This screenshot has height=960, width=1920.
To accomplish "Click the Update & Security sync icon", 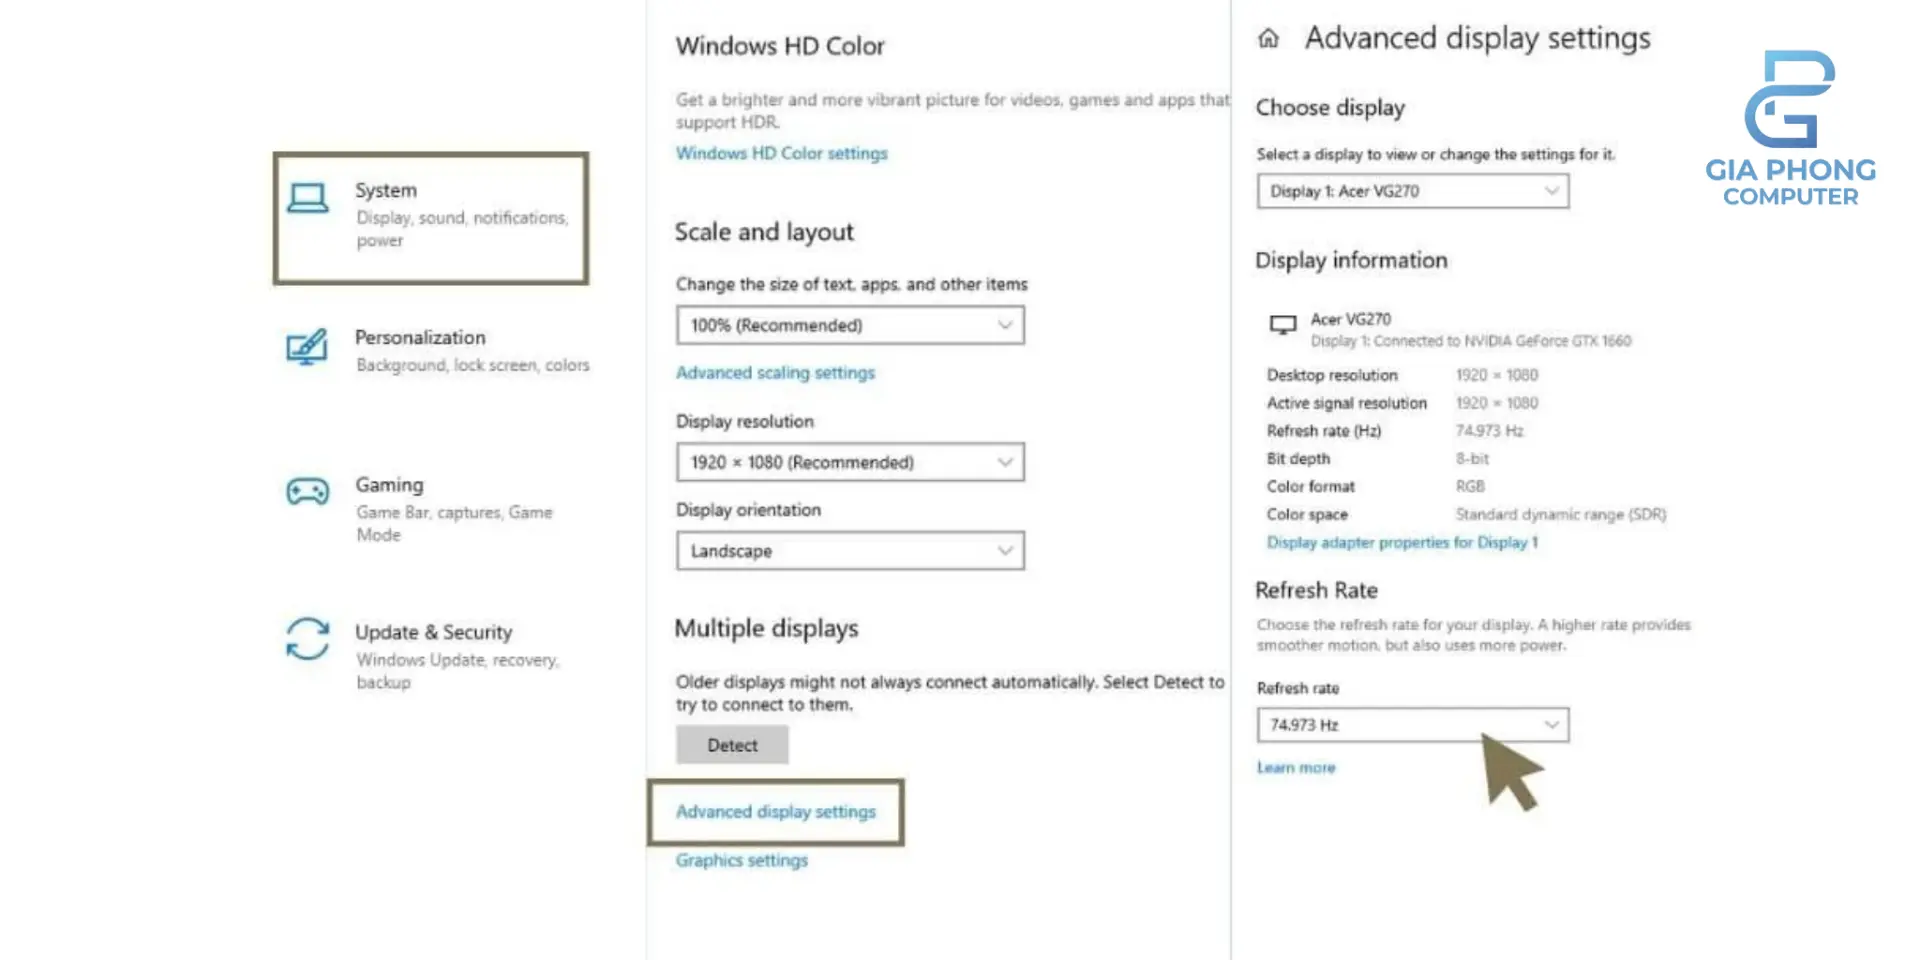I will [x=307, y=639].
